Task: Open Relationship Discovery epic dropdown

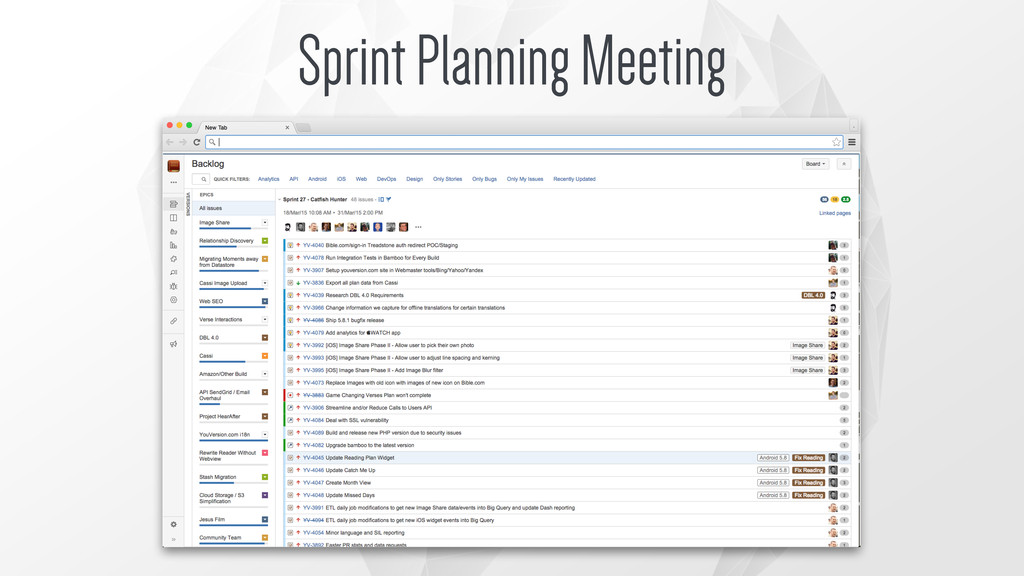Action: point(265,241)
